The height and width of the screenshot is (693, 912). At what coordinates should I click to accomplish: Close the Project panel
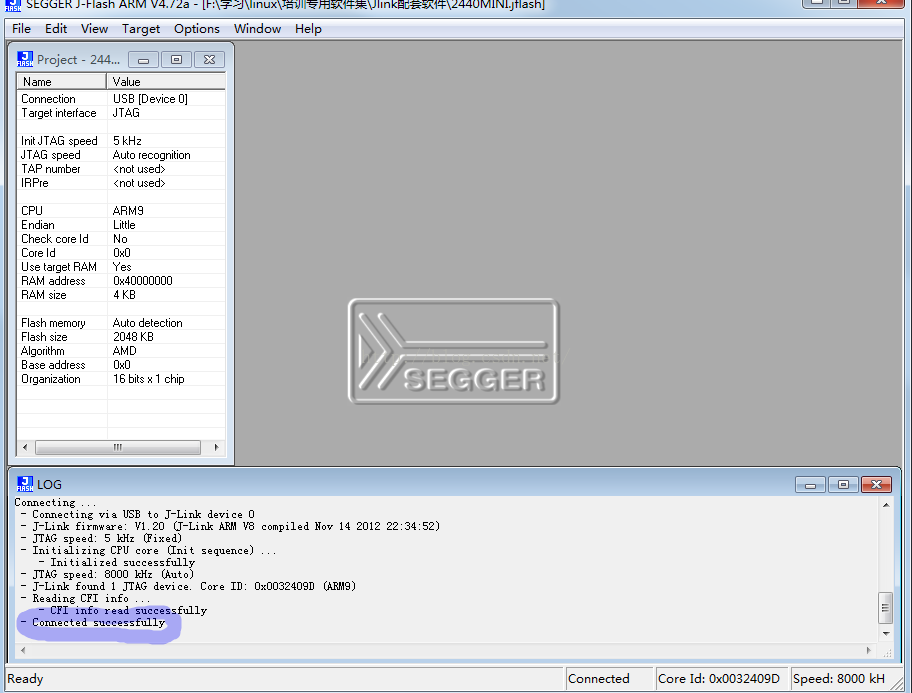pos(209,59)
